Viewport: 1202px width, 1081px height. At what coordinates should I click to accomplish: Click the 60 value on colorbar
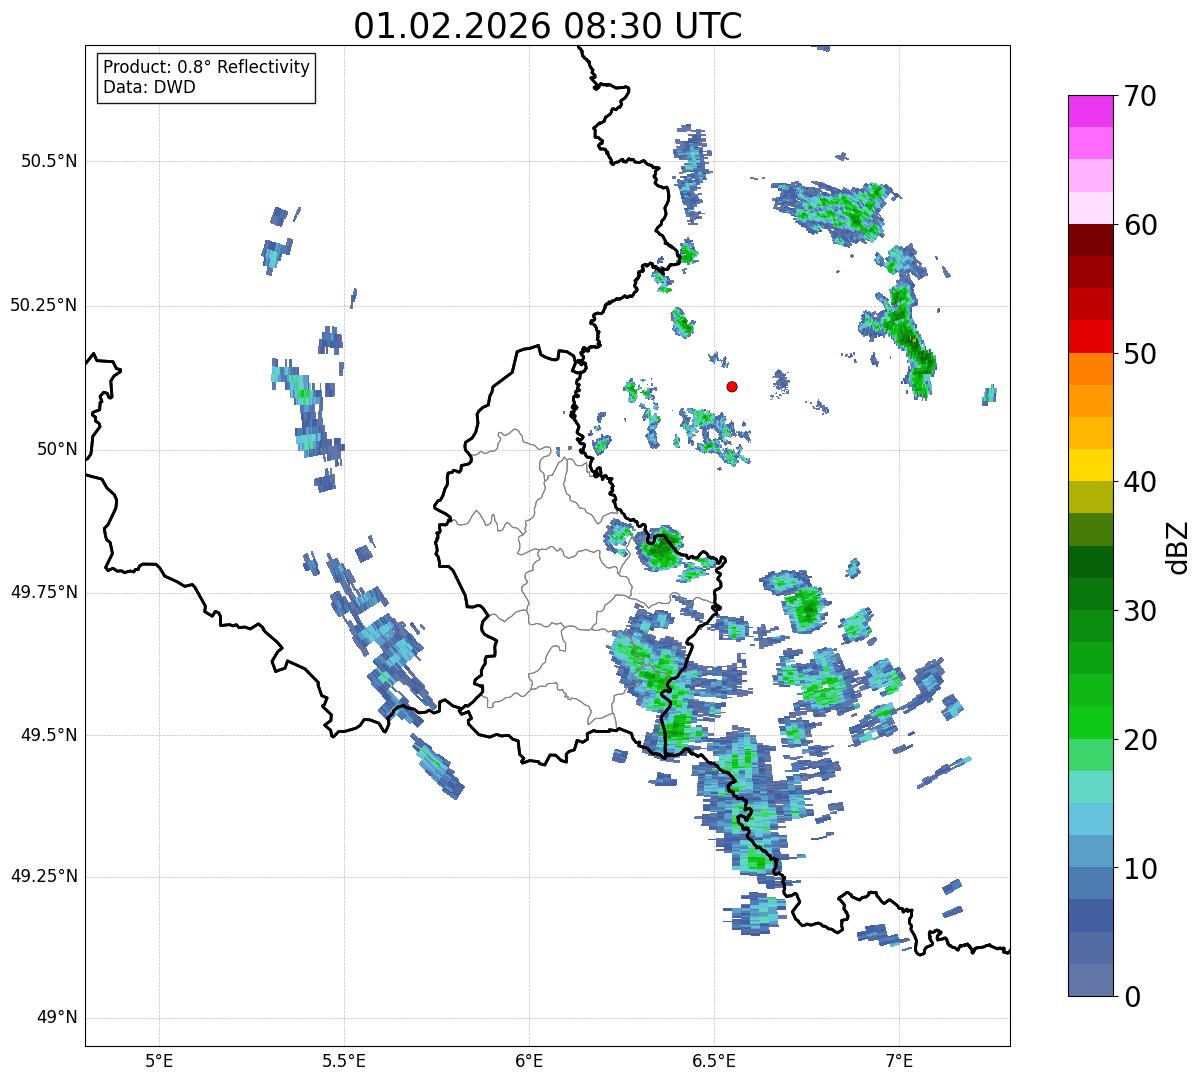pyautogui.click(x=1141, y=225)
